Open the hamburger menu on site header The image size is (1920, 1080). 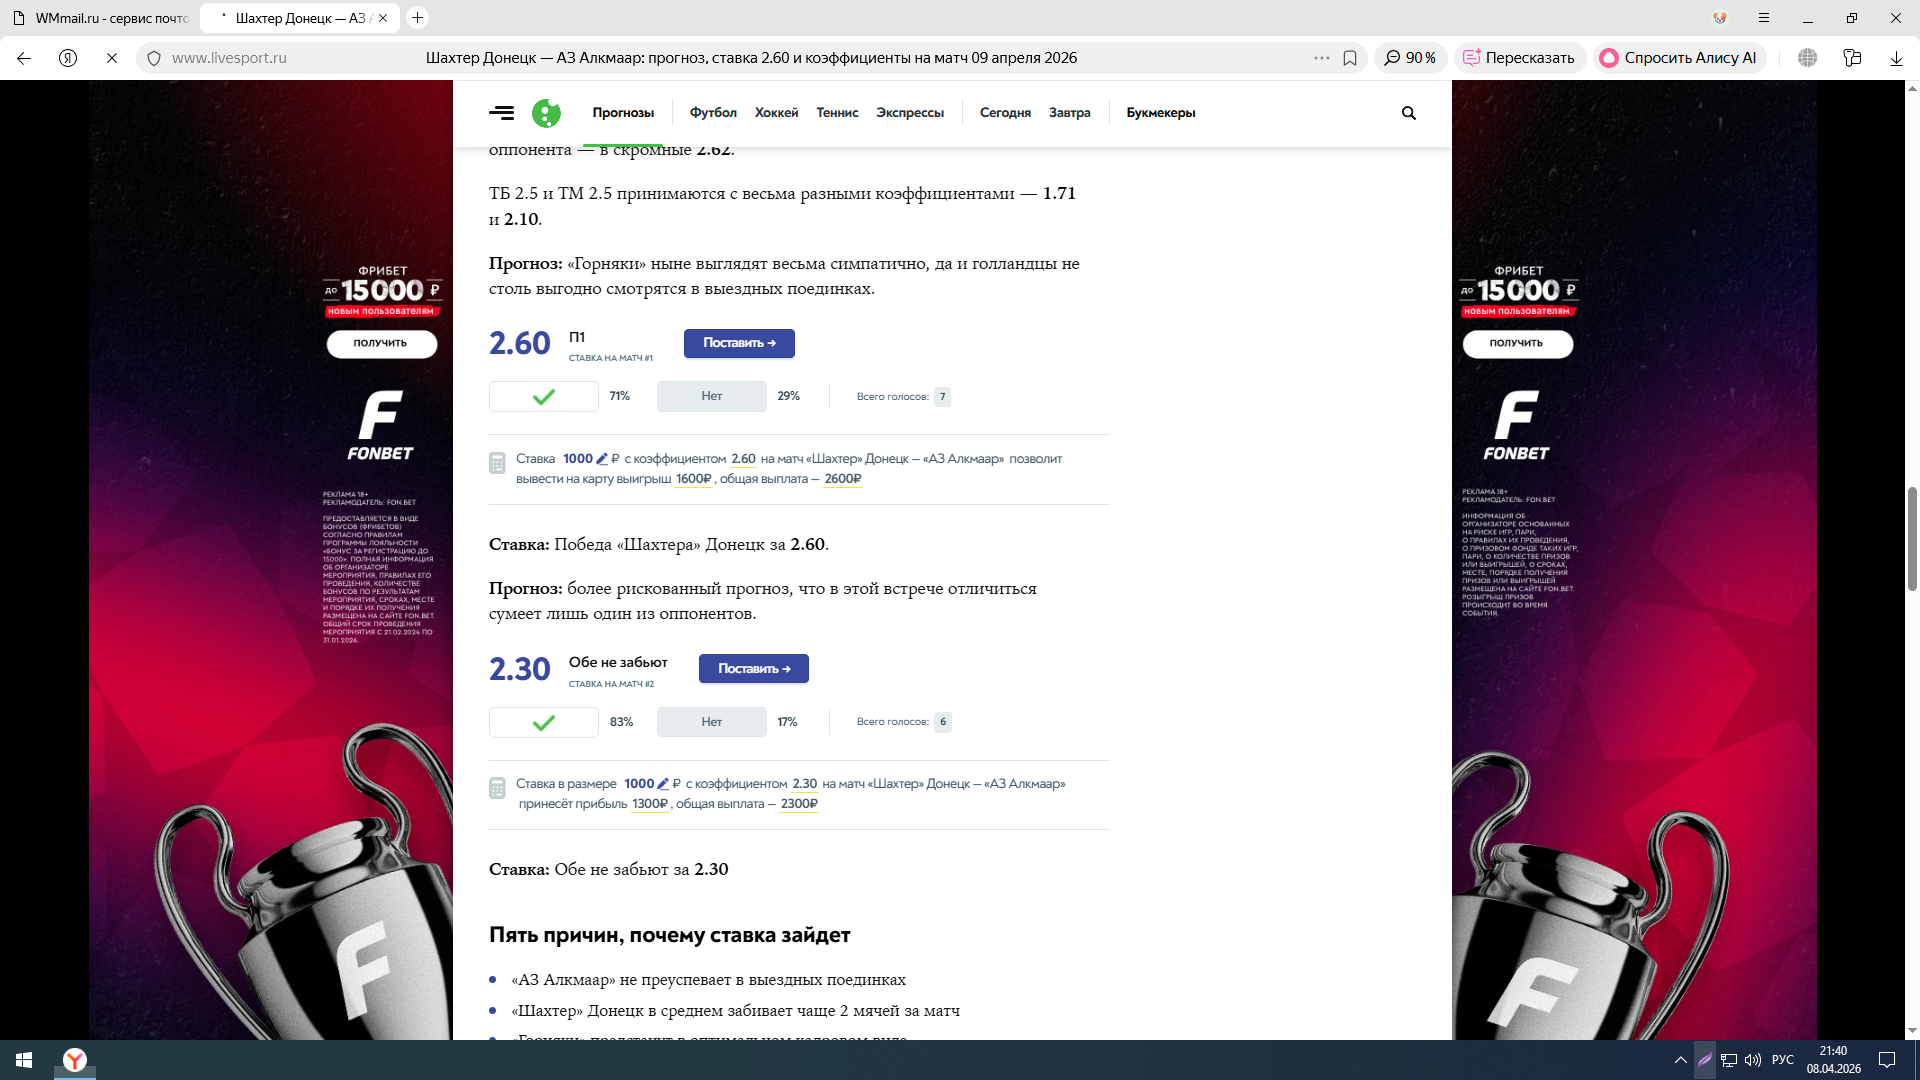[x=501, y=113]
